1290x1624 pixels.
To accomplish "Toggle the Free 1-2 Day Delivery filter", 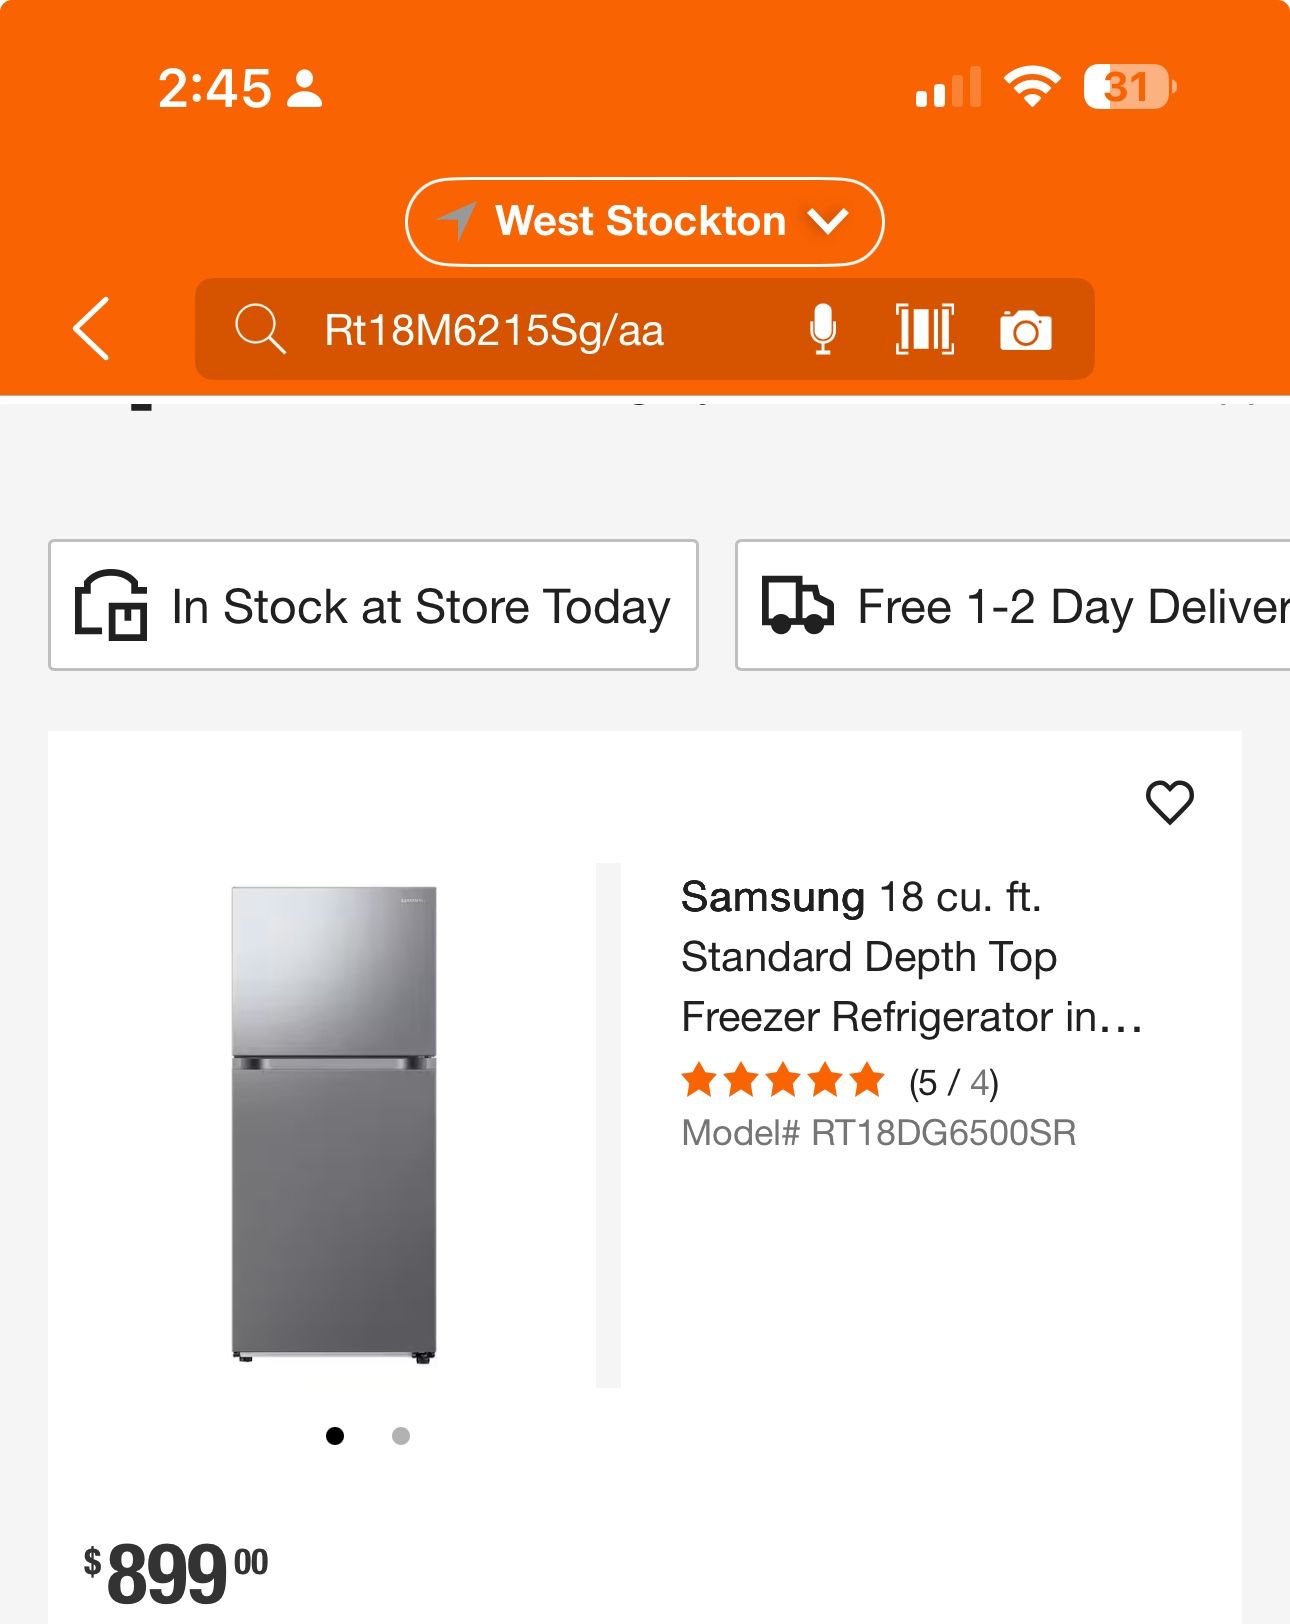I will click(1012, 605).
